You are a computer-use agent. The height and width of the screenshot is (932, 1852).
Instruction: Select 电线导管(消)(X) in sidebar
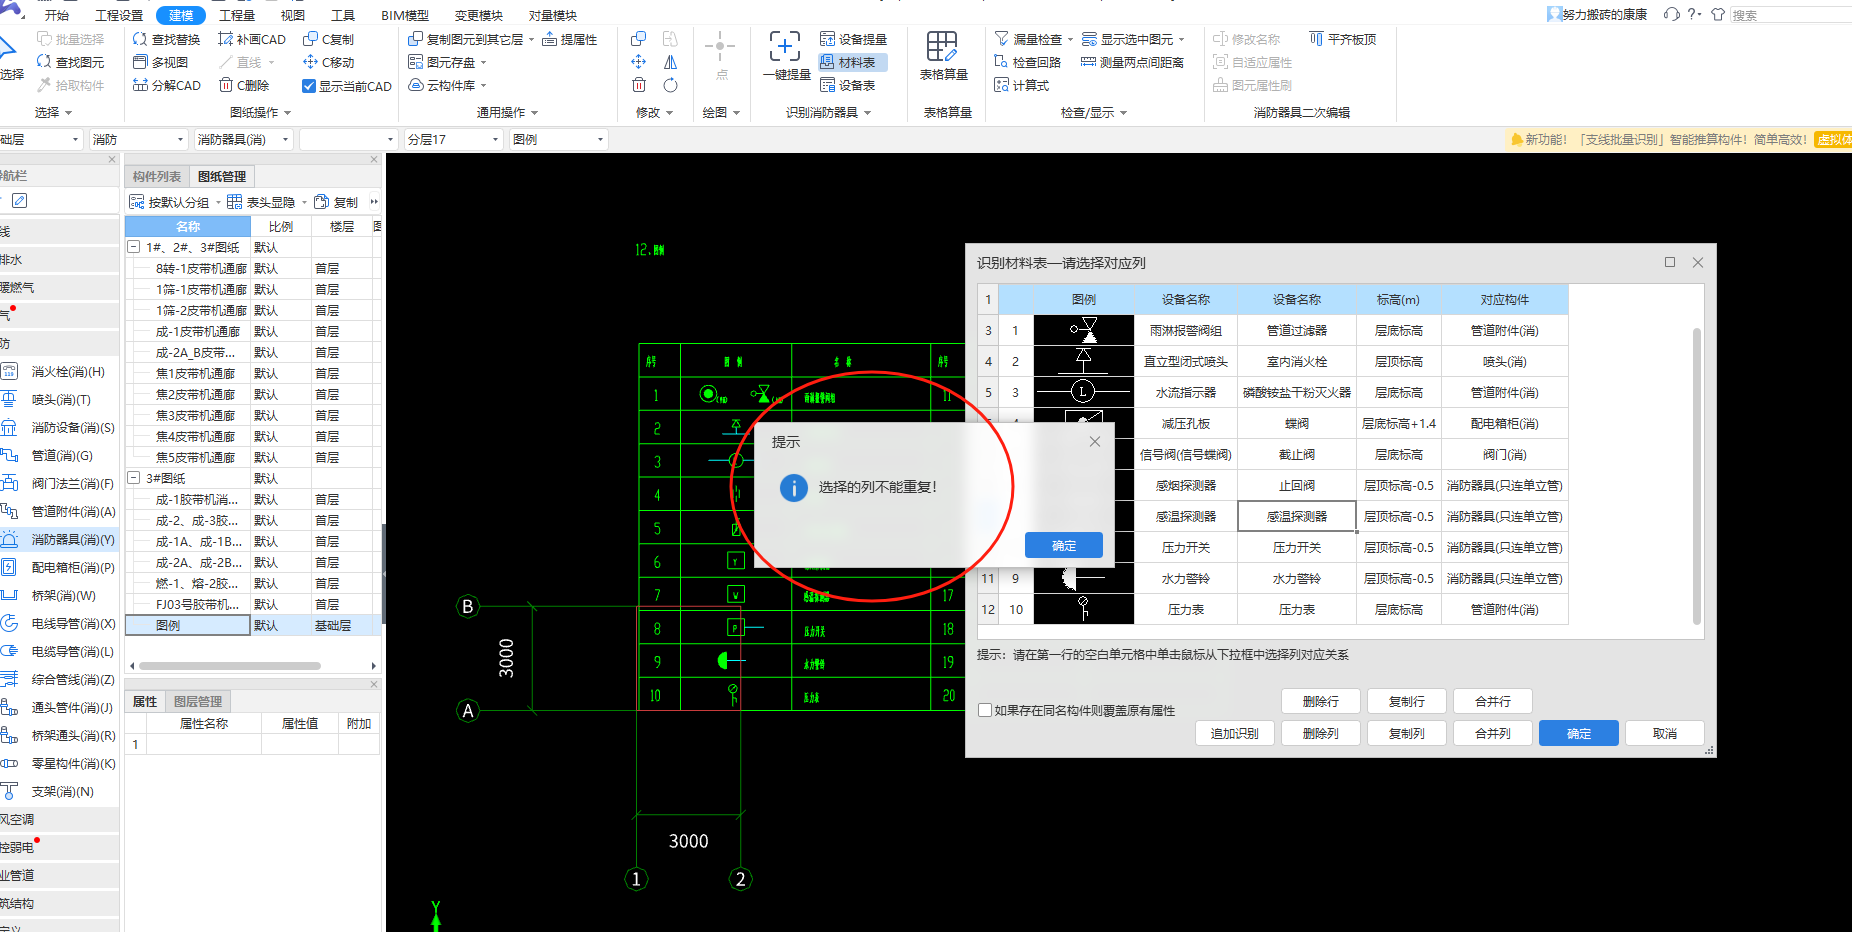coord(59,623)
